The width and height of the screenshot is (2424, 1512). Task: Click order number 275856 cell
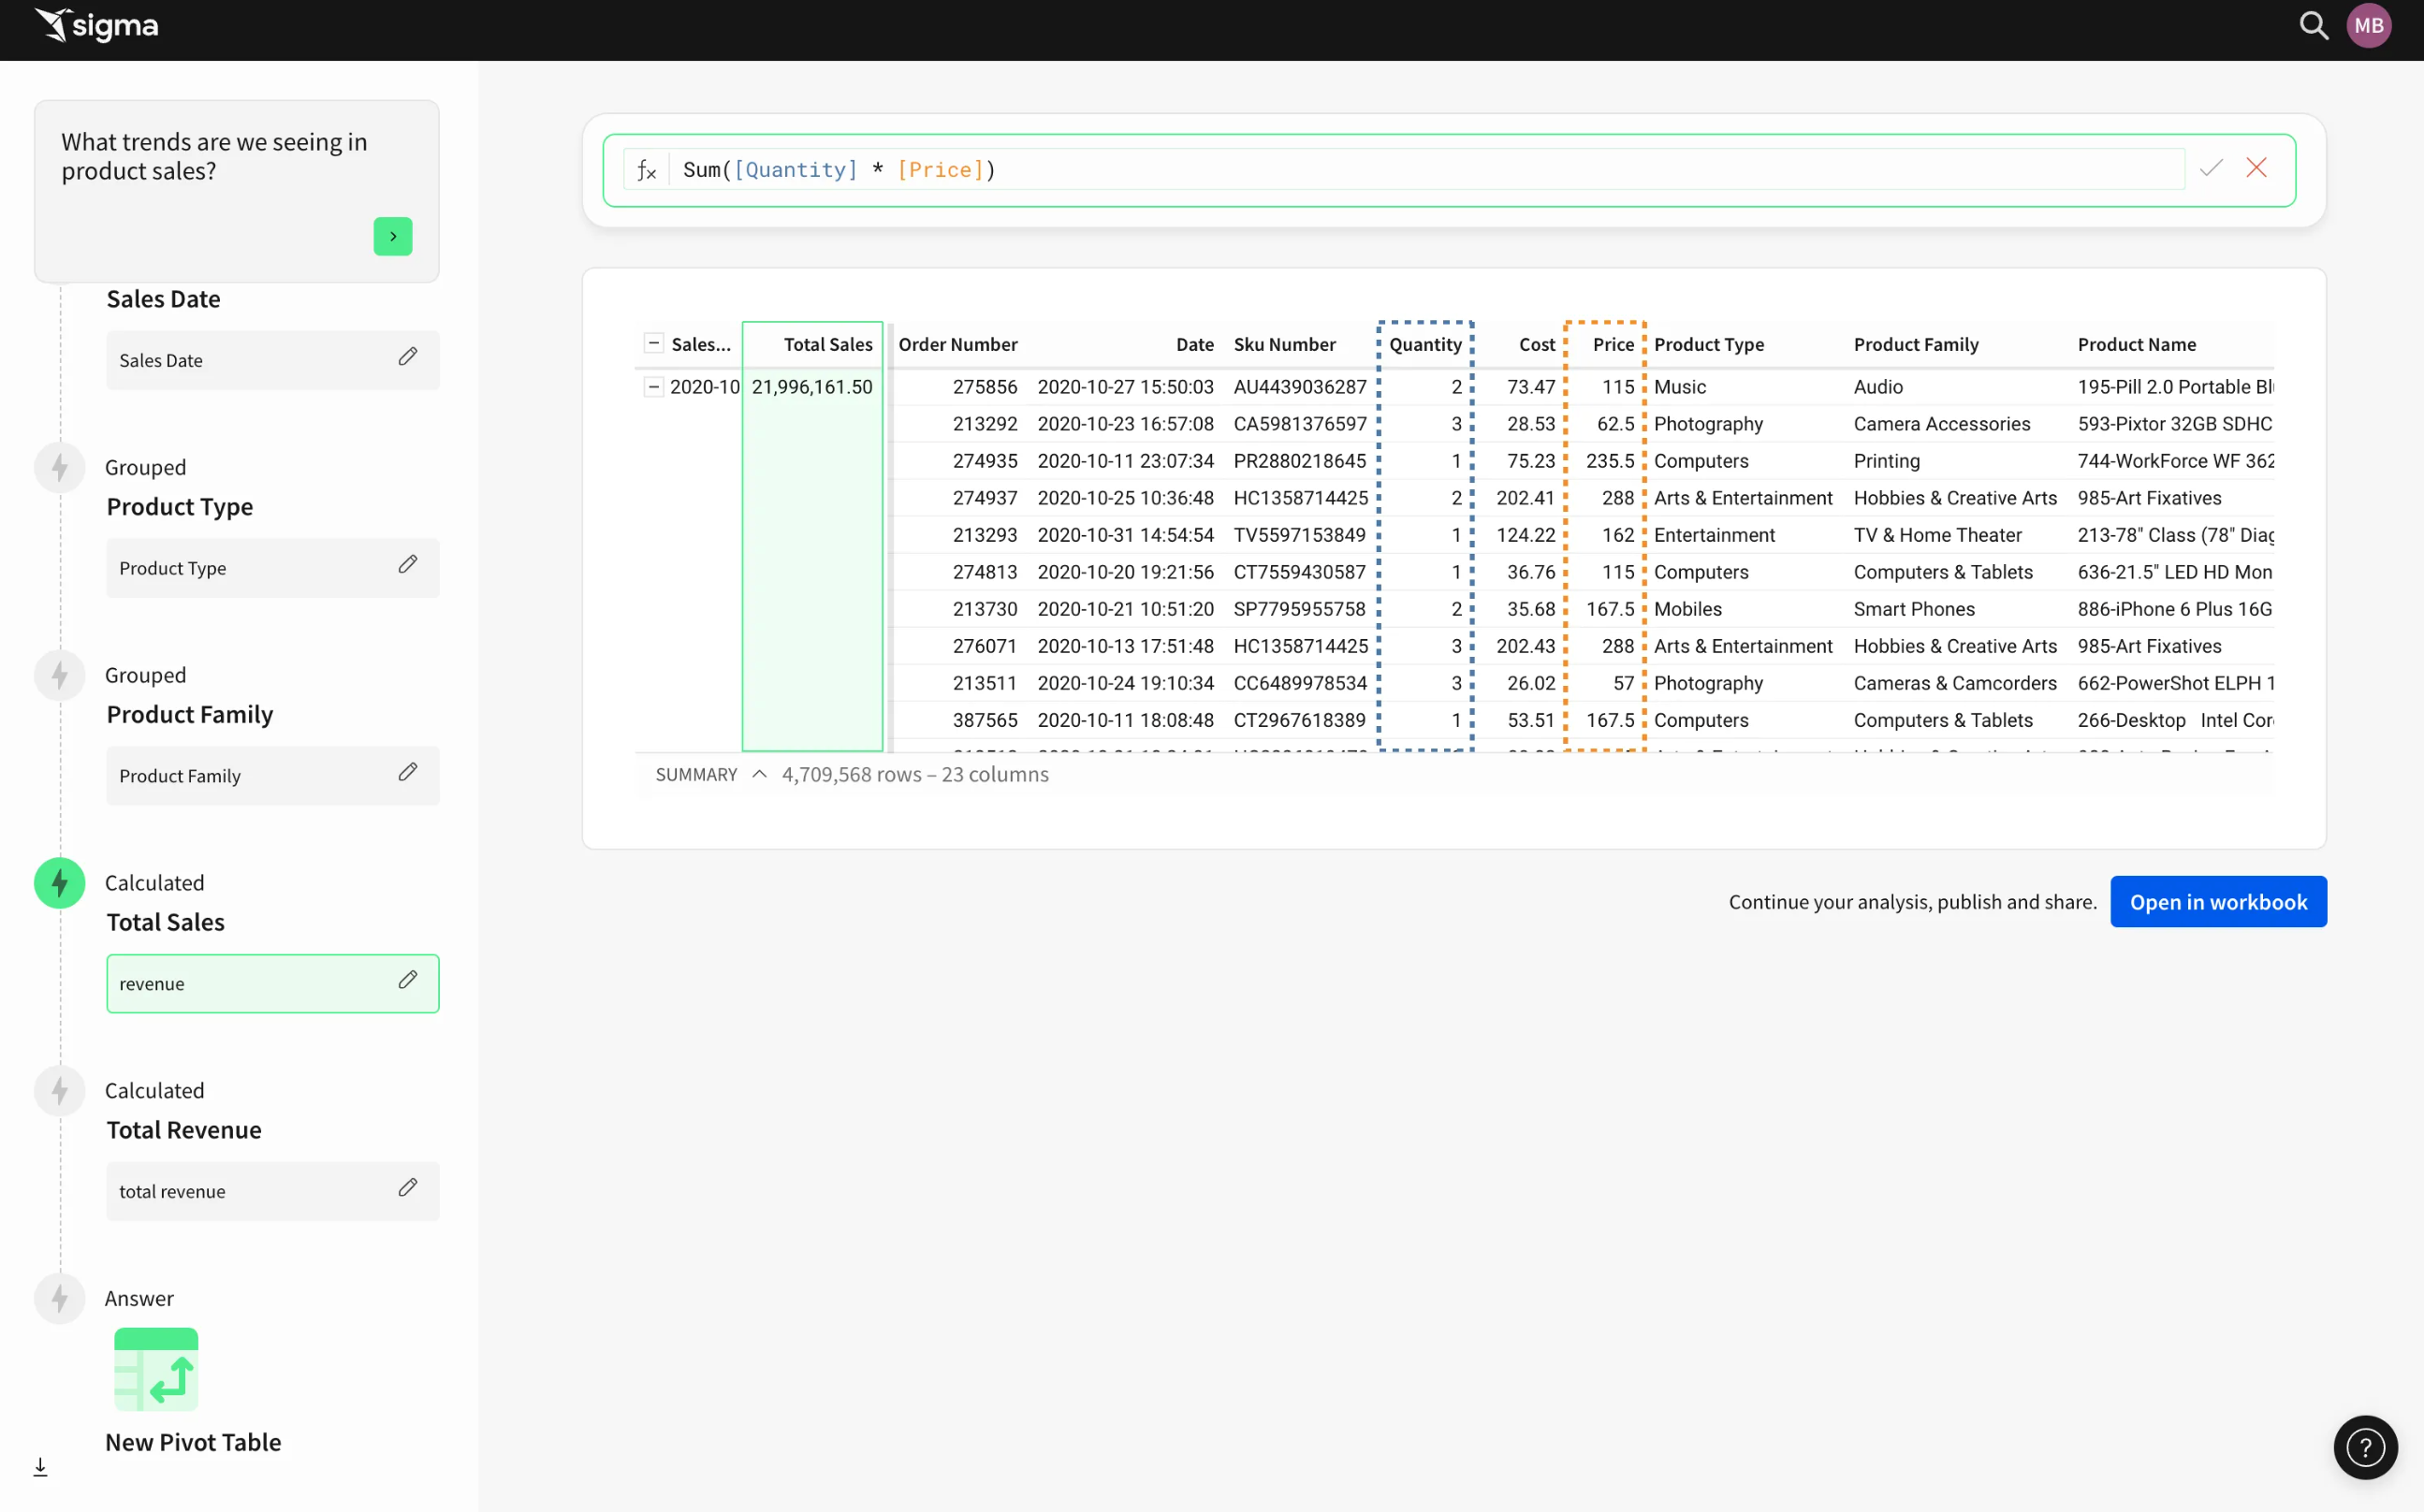984,387
